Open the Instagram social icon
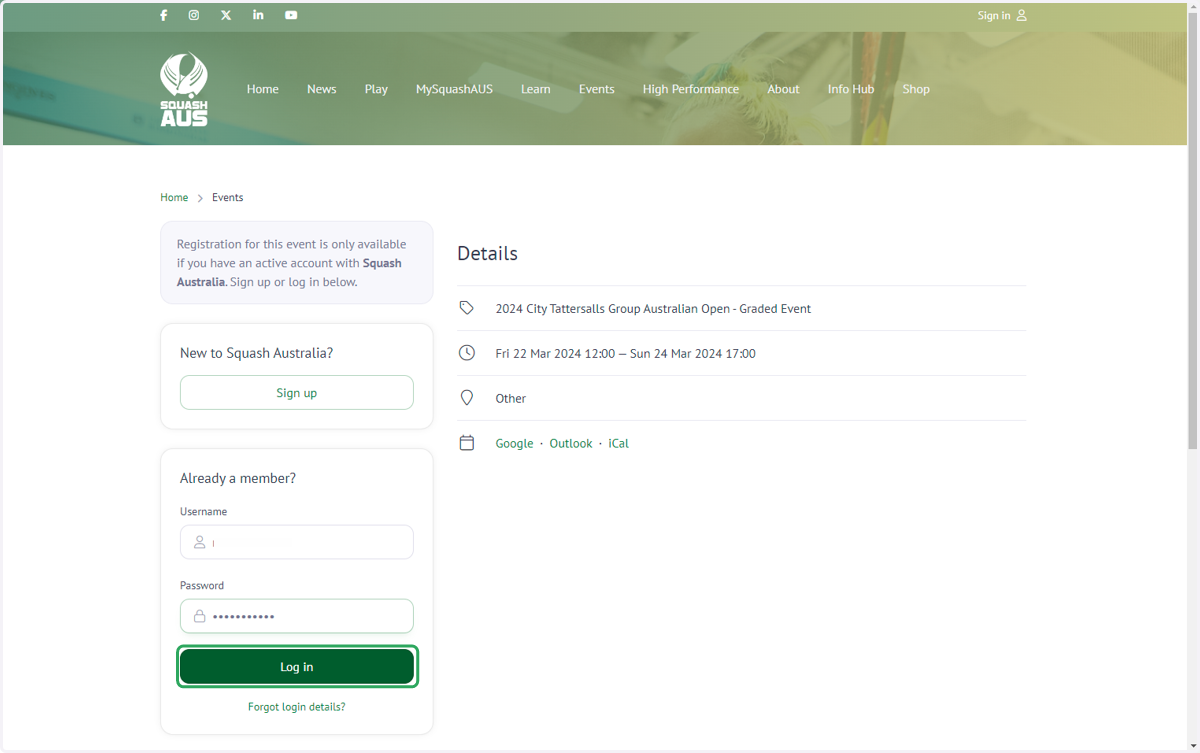The width and height of the screenshot is (1200, 753). 194,15
